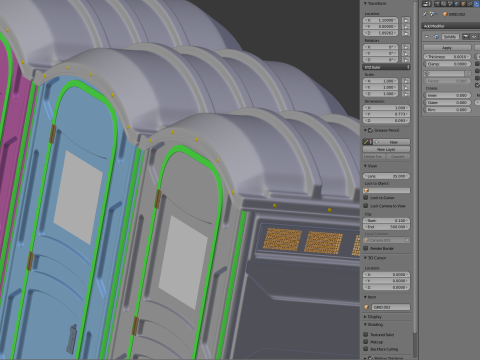
Task: Toggle lock on Scale X value
Action: (406, 81)
